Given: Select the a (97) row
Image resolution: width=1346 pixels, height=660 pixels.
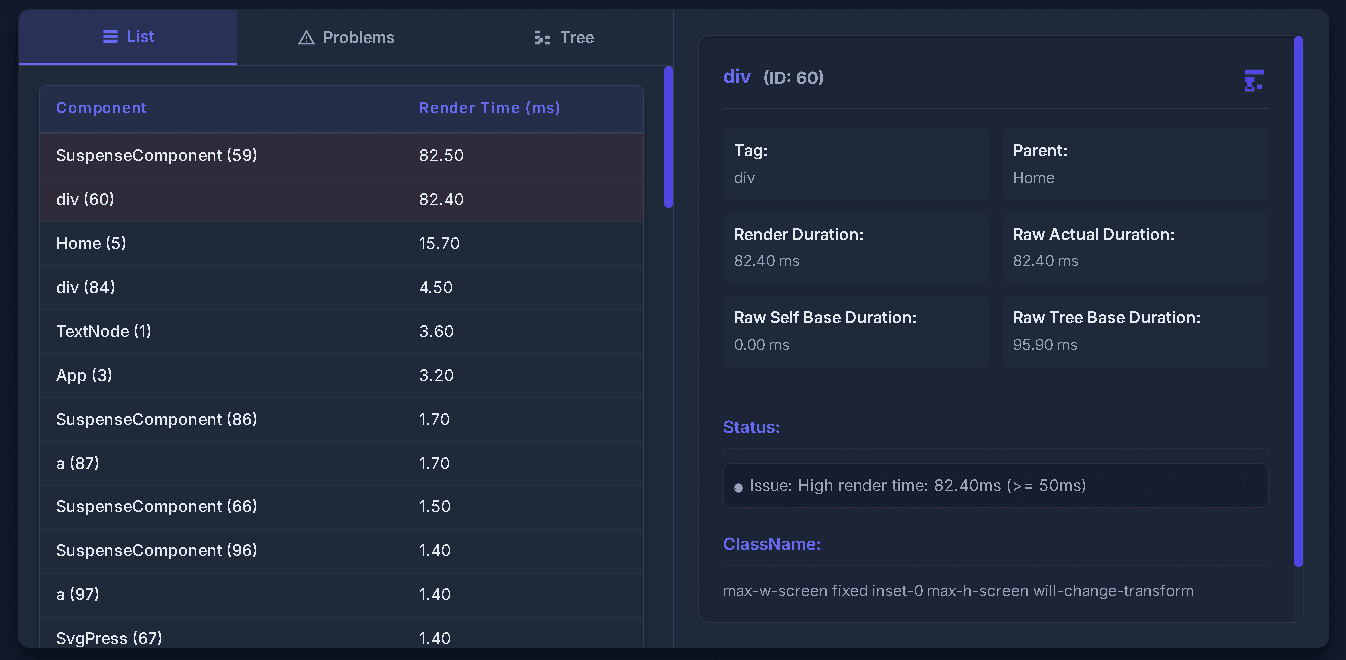Looking at the screenshot, I should tap(341, 595).
